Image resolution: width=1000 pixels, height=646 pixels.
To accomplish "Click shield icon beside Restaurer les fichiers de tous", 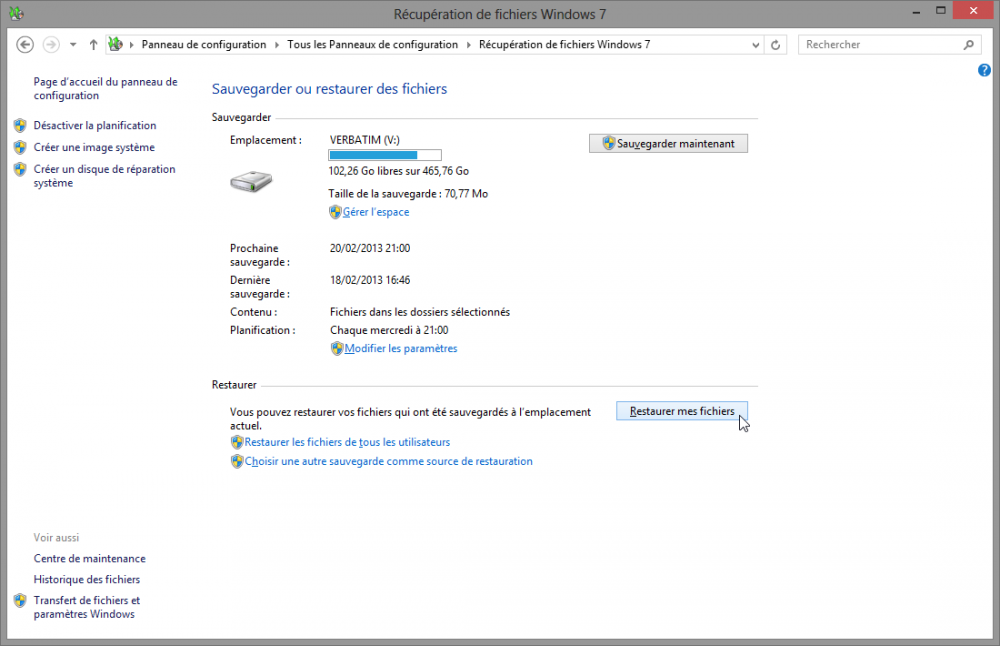I will (237, 443).
